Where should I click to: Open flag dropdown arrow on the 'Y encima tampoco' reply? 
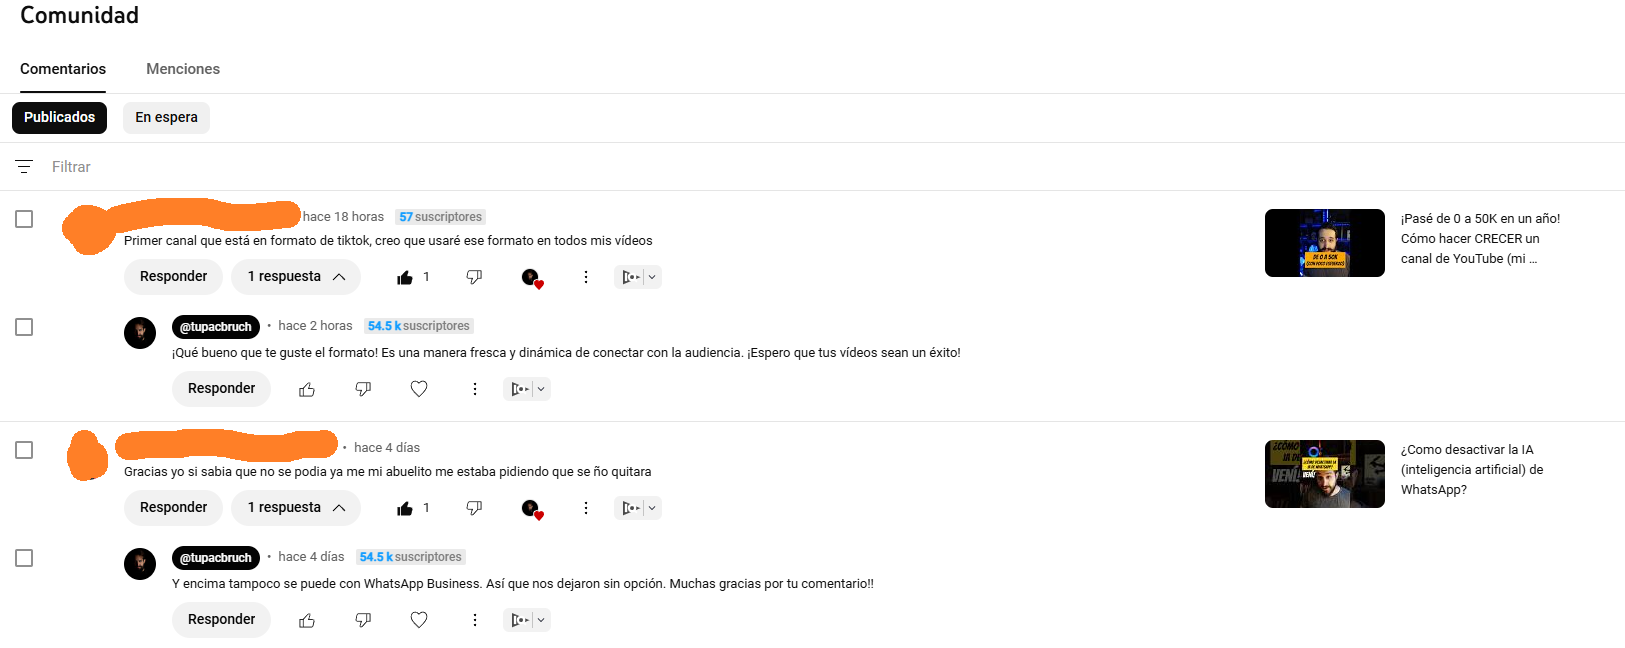541,620
